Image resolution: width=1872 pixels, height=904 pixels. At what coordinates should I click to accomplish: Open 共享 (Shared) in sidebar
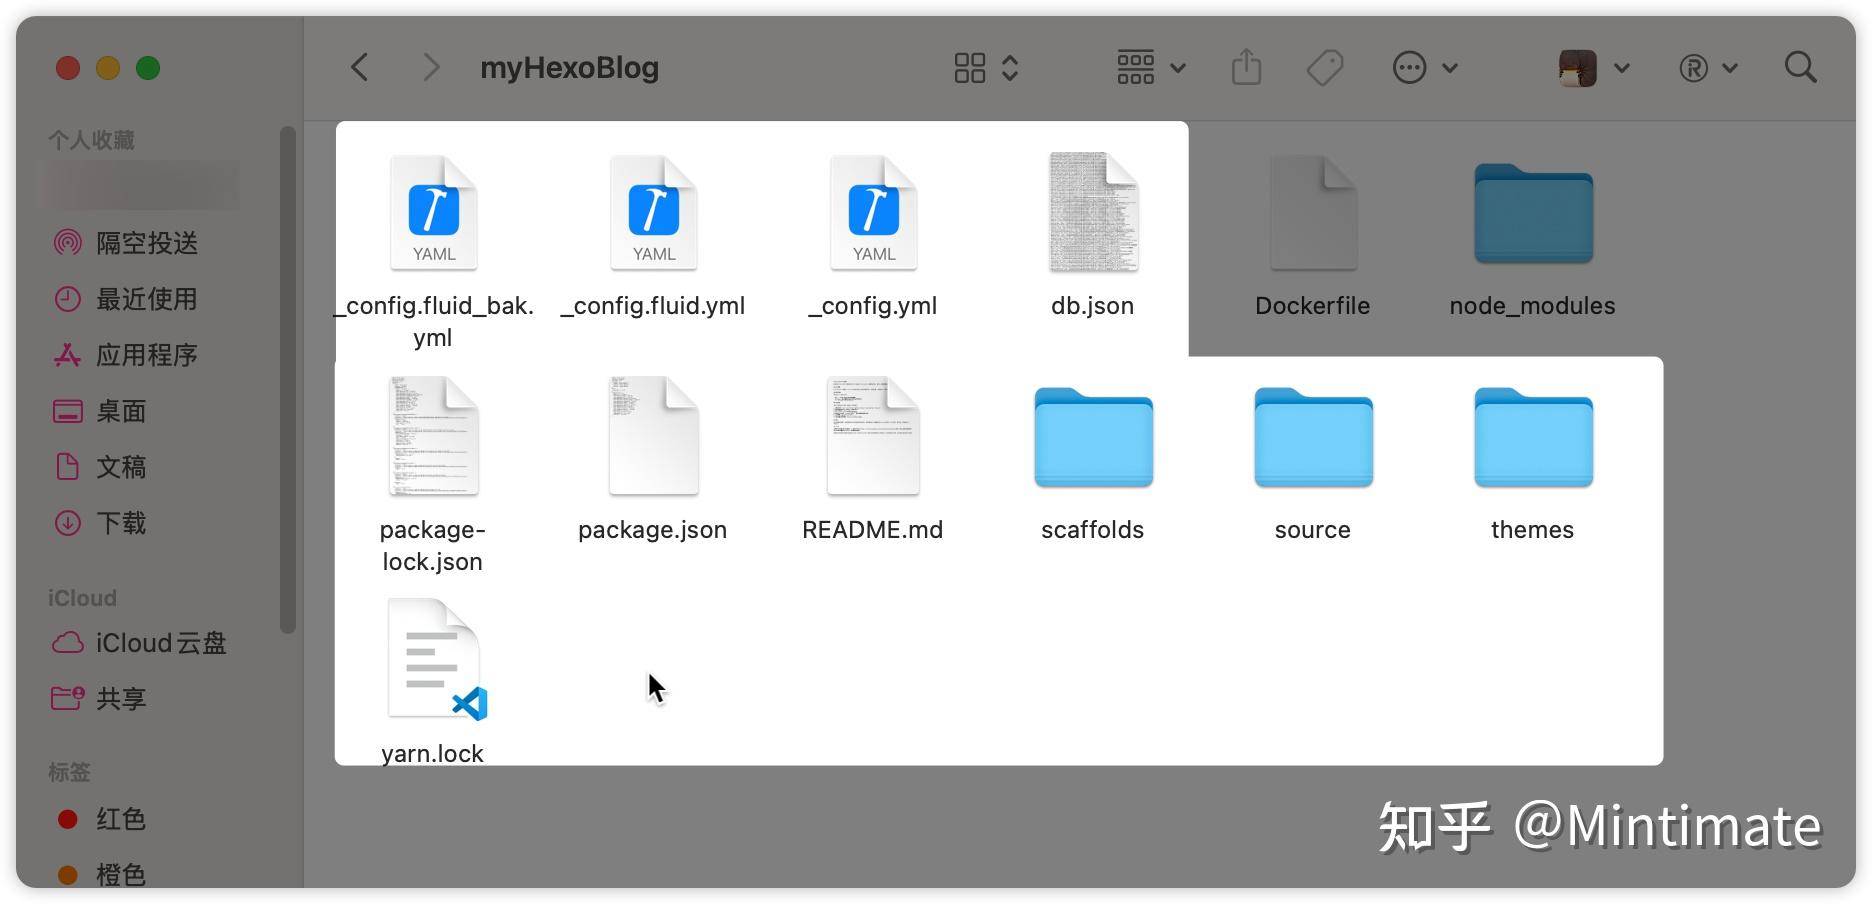(x=100, y=699)
